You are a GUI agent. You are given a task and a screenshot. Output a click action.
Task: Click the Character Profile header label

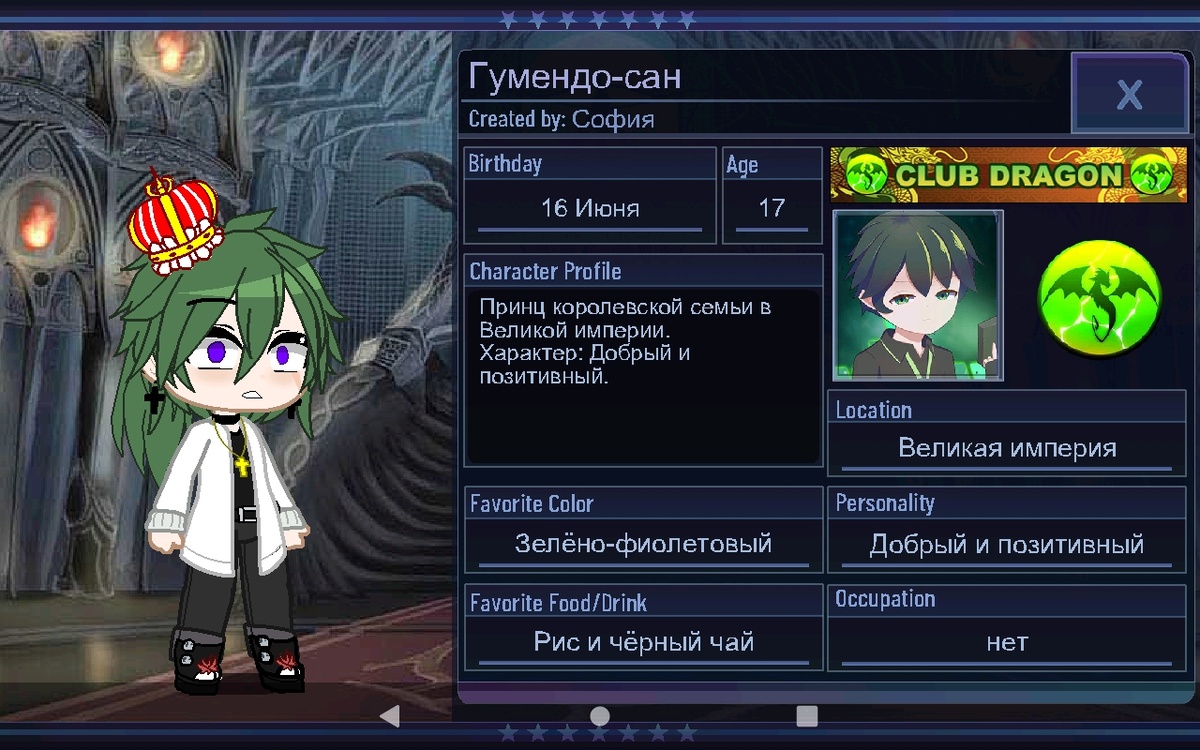(545, 272)
